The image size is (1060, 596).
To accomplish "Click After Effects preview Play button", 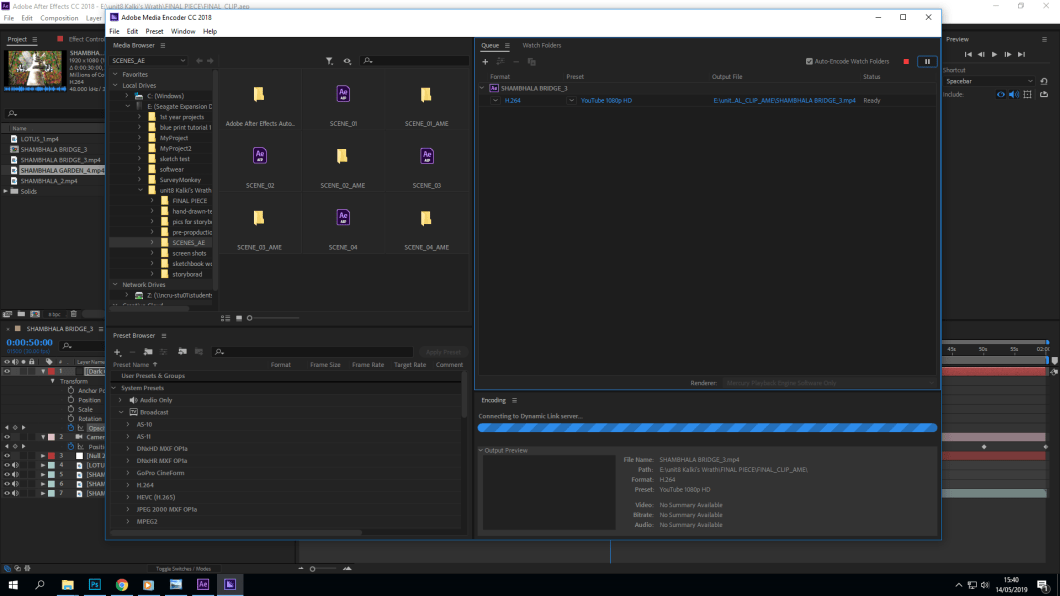I will click(x=994, y=55).
